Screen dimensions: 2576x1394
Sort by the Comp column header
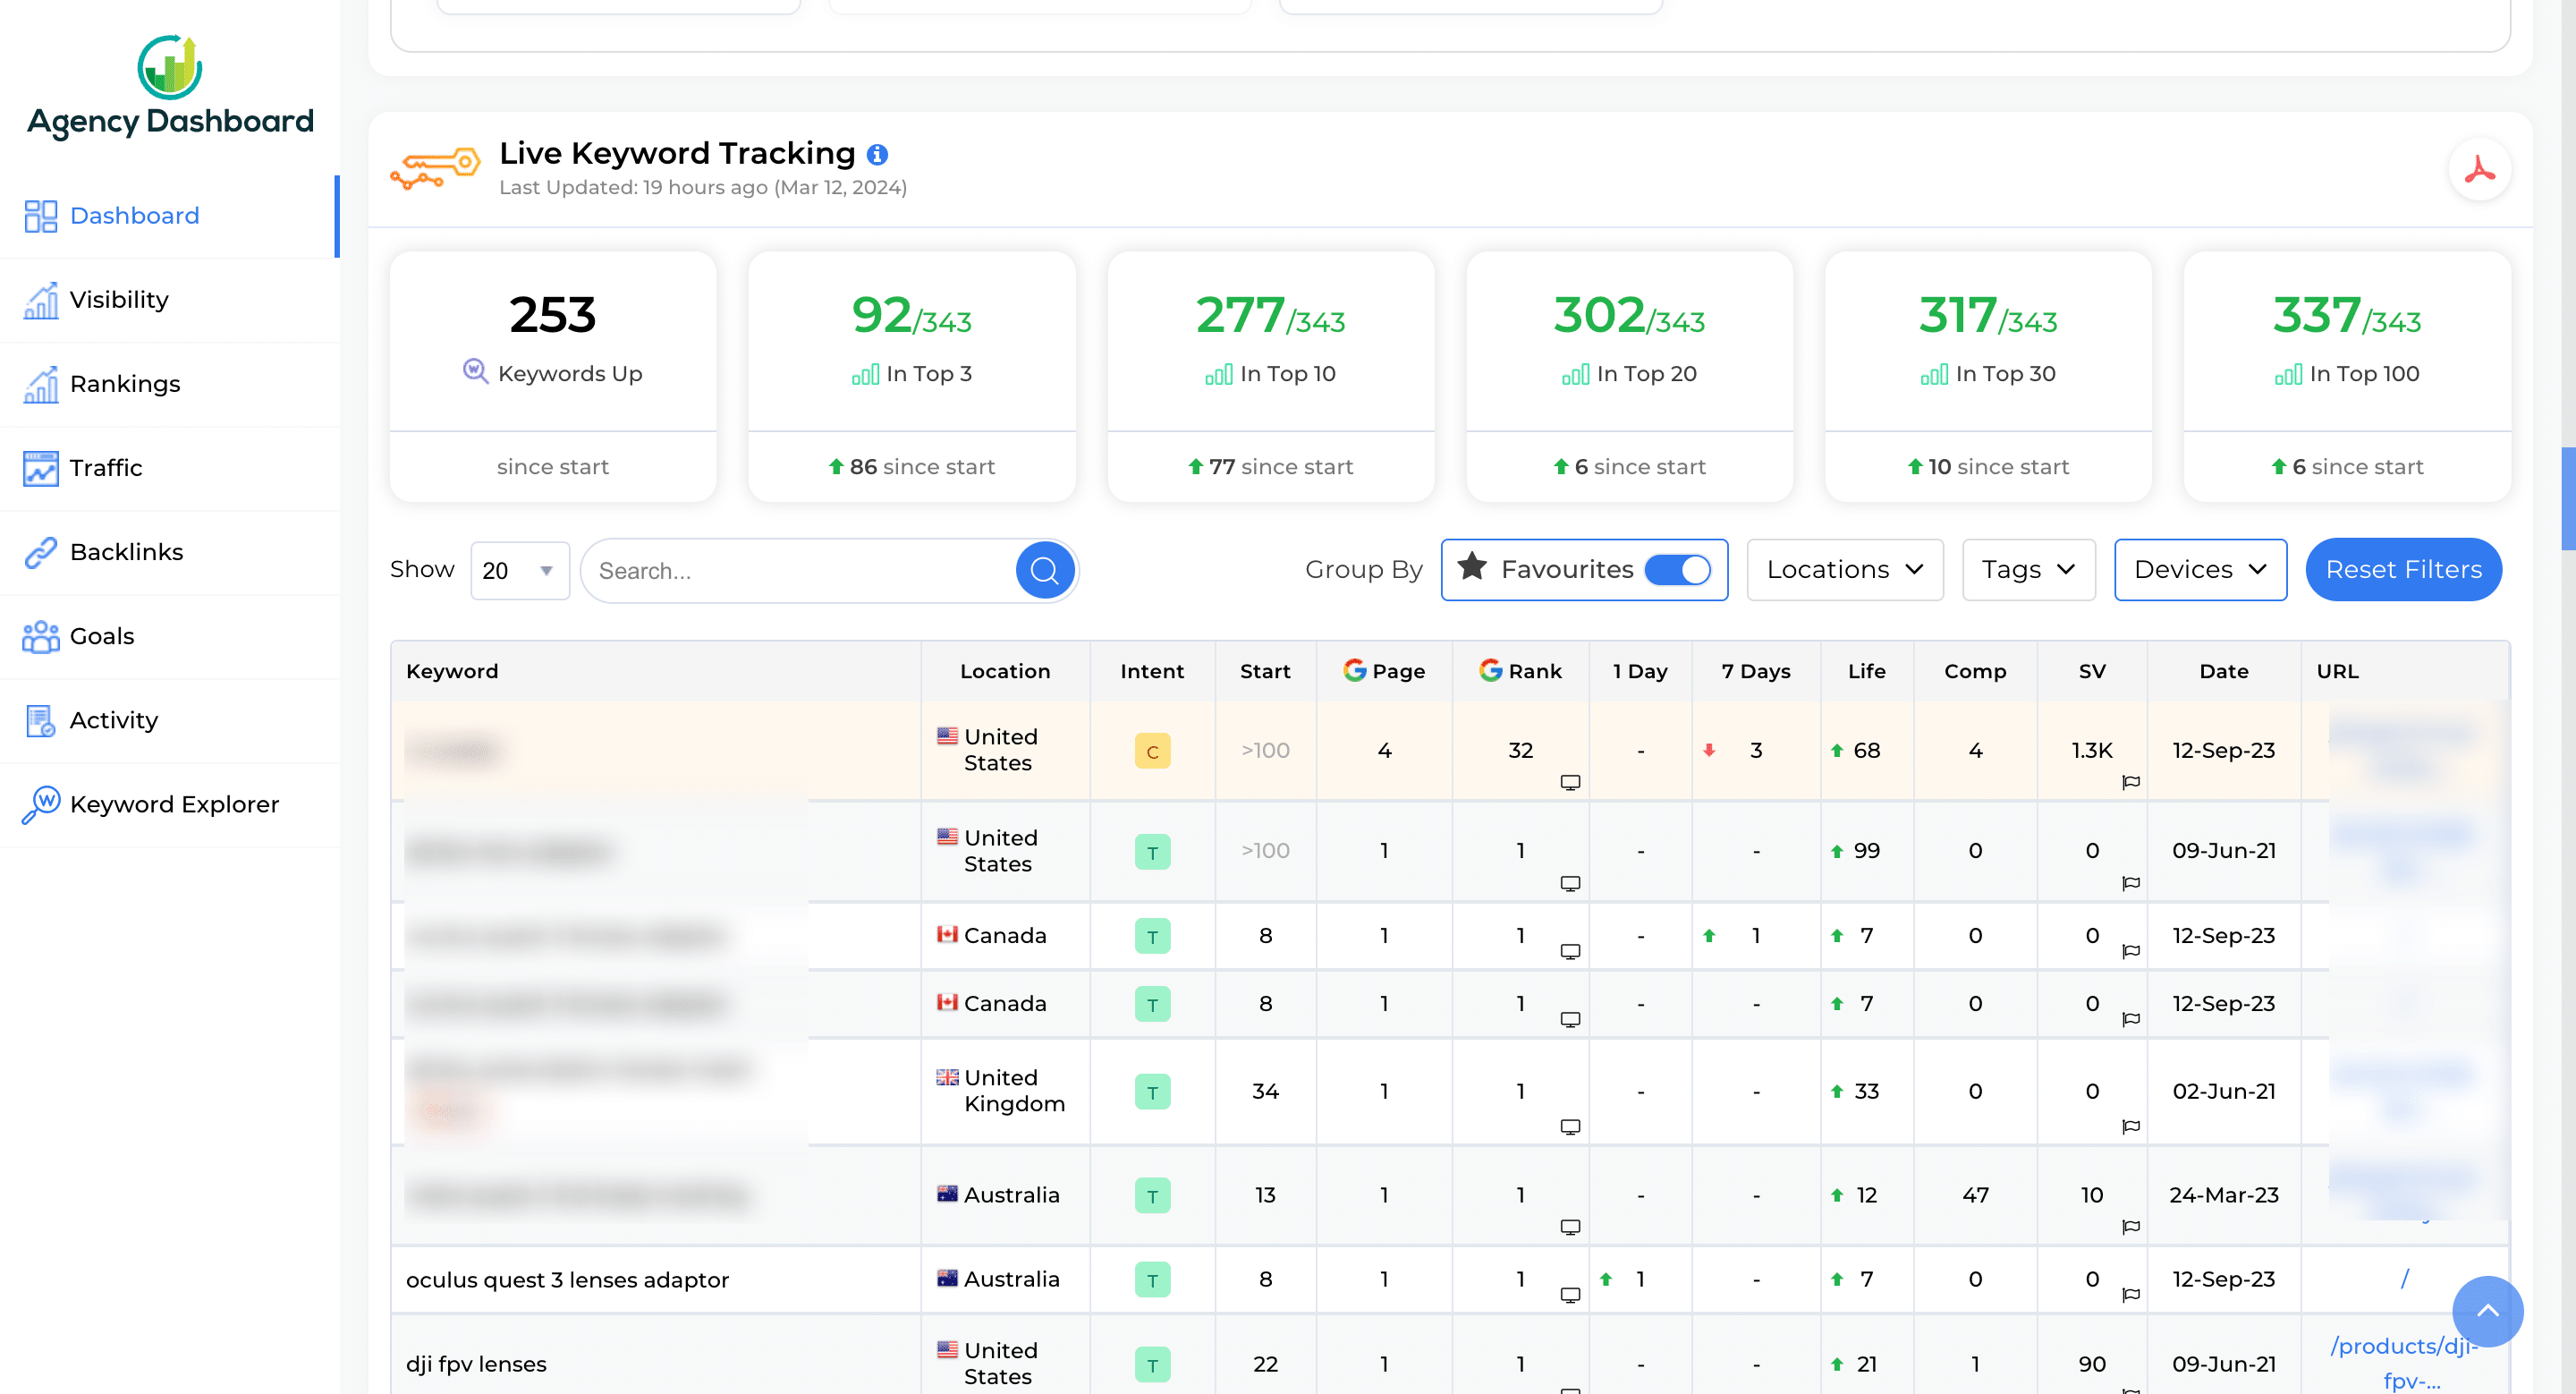coord(1975,671)
